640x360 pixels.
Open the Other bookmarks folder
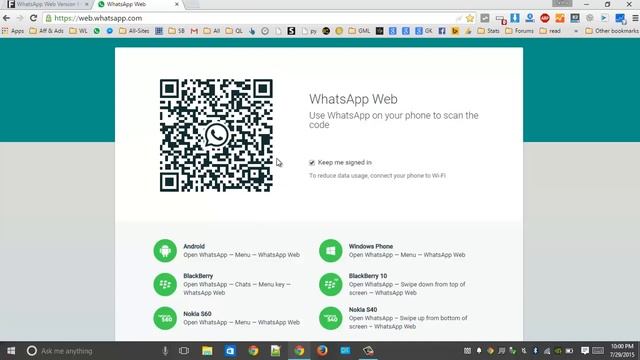pos(612,31)
